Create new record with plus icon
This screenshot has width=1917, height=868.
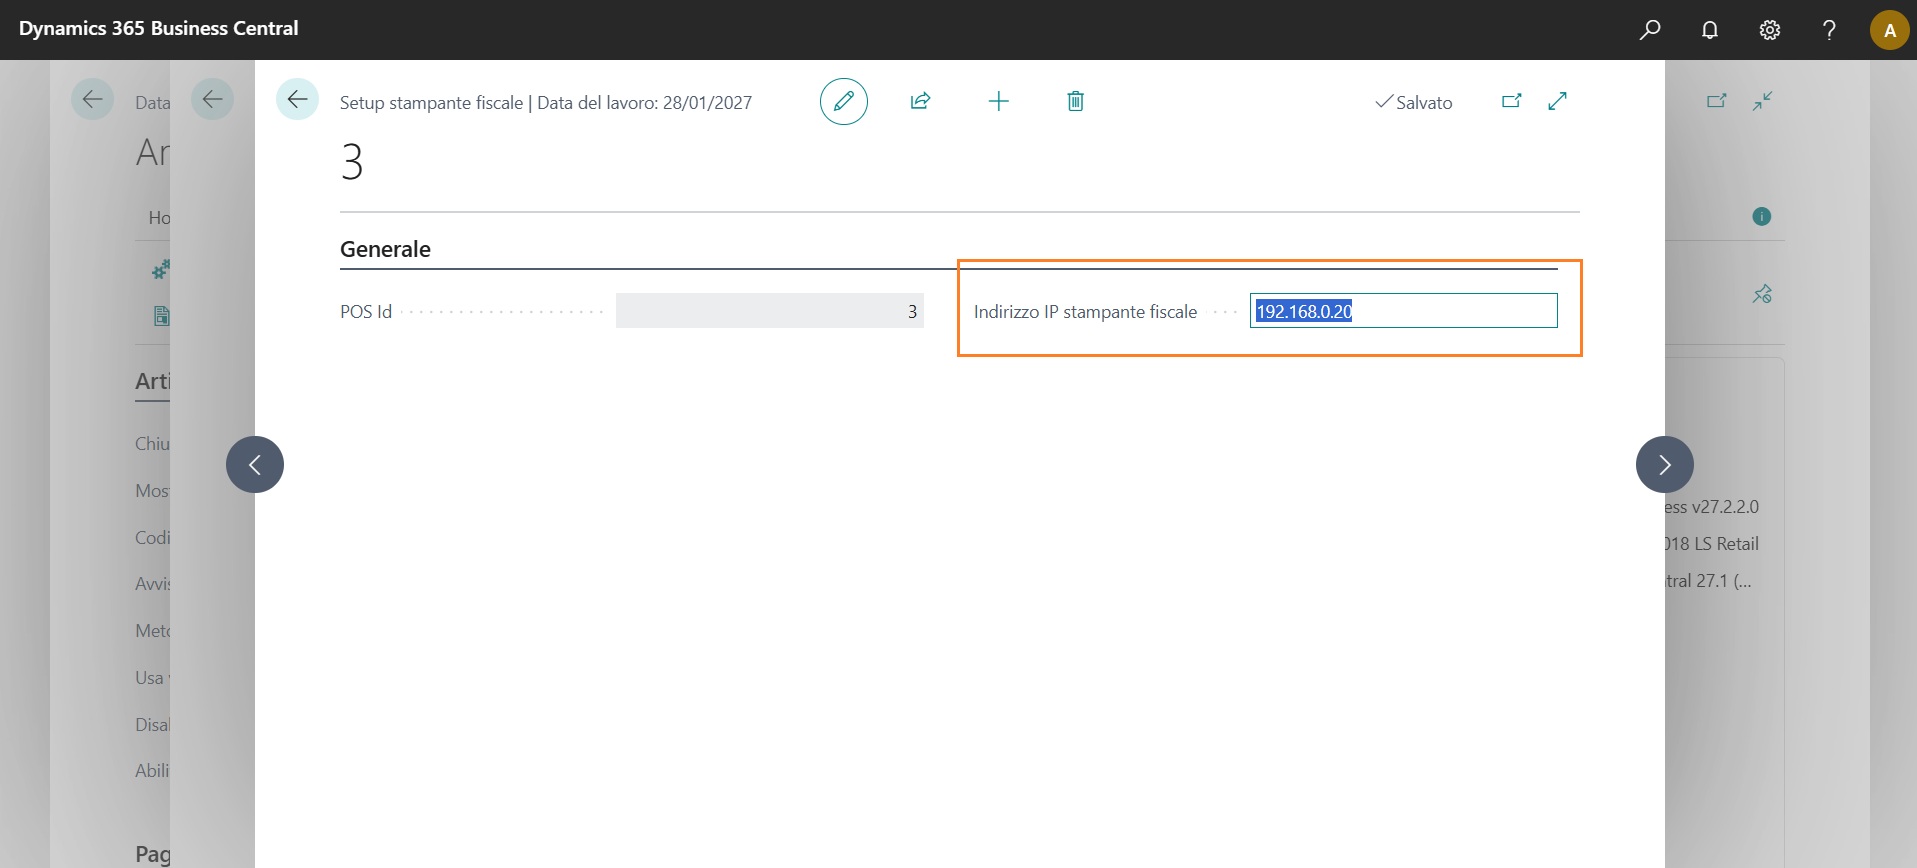(998, 101)
